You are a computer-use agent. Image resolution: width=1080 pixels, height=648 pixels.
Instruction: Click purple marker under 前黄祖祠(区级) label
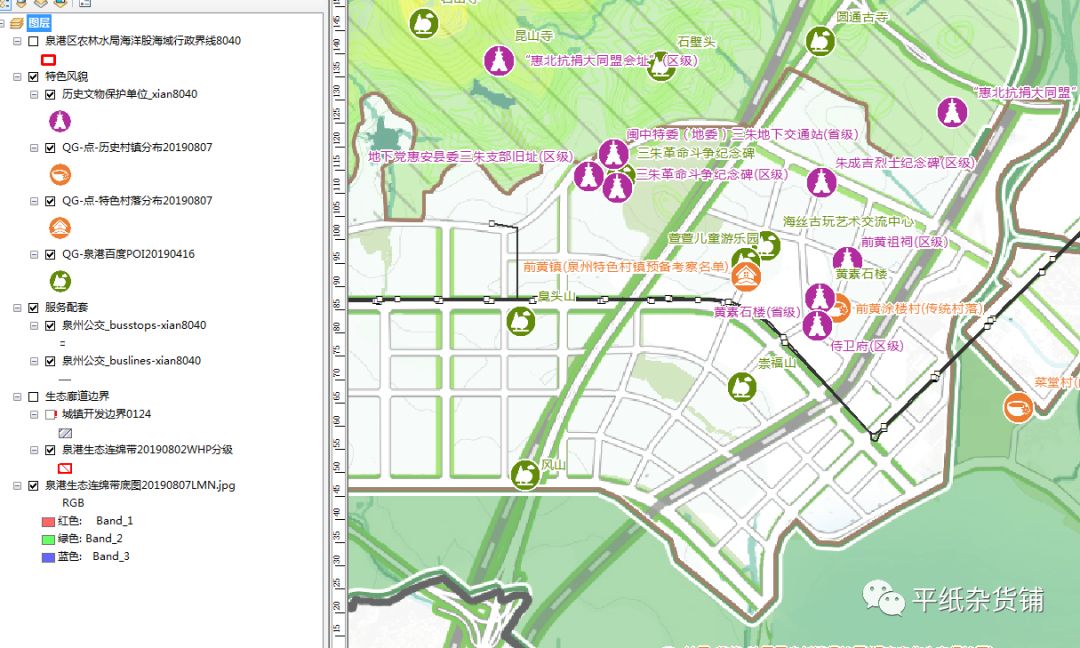point(847,259)
